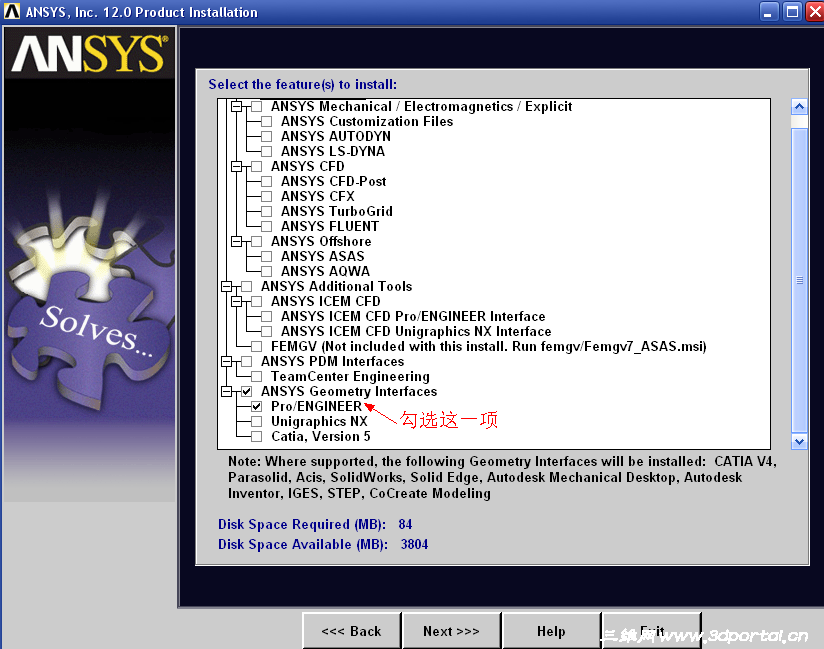The height and width of the screenshot is (649, 824).
Task: Click the feature list scrollbar thumb
Action: tap(799, 280)
